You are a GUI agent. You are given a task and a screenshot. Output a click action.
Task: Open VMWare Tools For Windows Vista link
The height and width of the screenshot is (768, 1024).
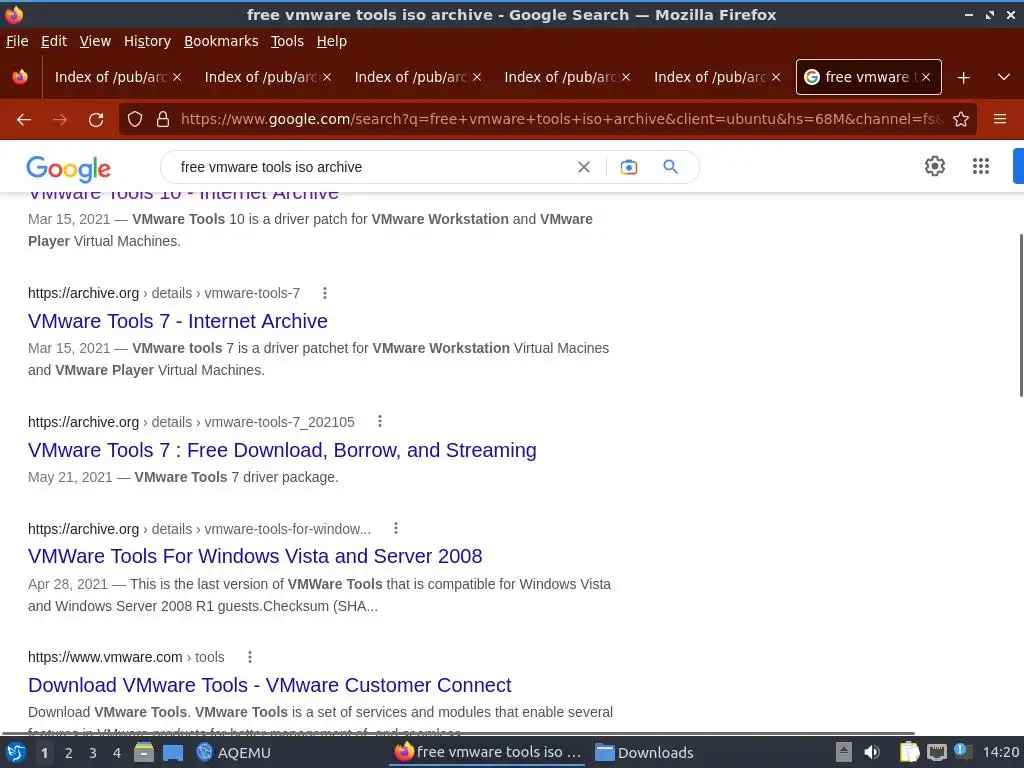pyautogui.click(x=255, y=556)
